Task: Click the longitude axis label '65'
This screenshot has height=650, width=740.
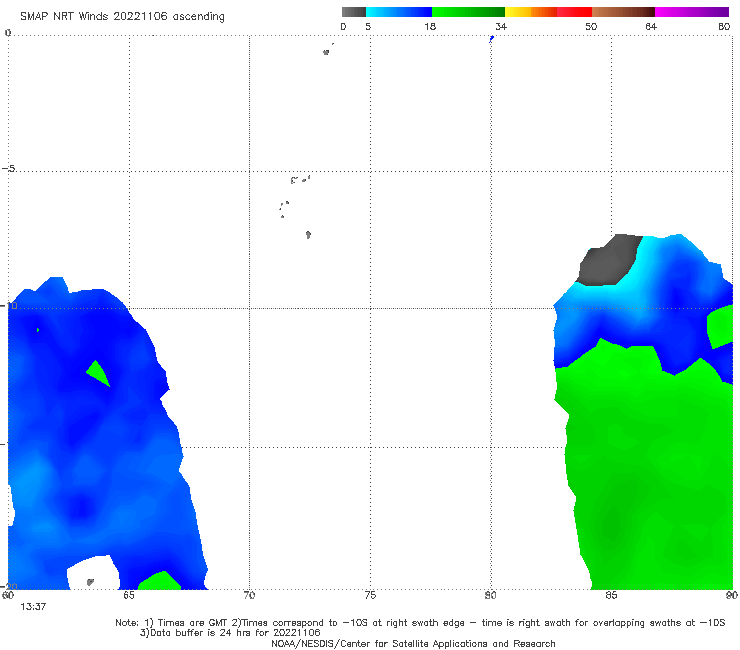Action: coord(129,595)
